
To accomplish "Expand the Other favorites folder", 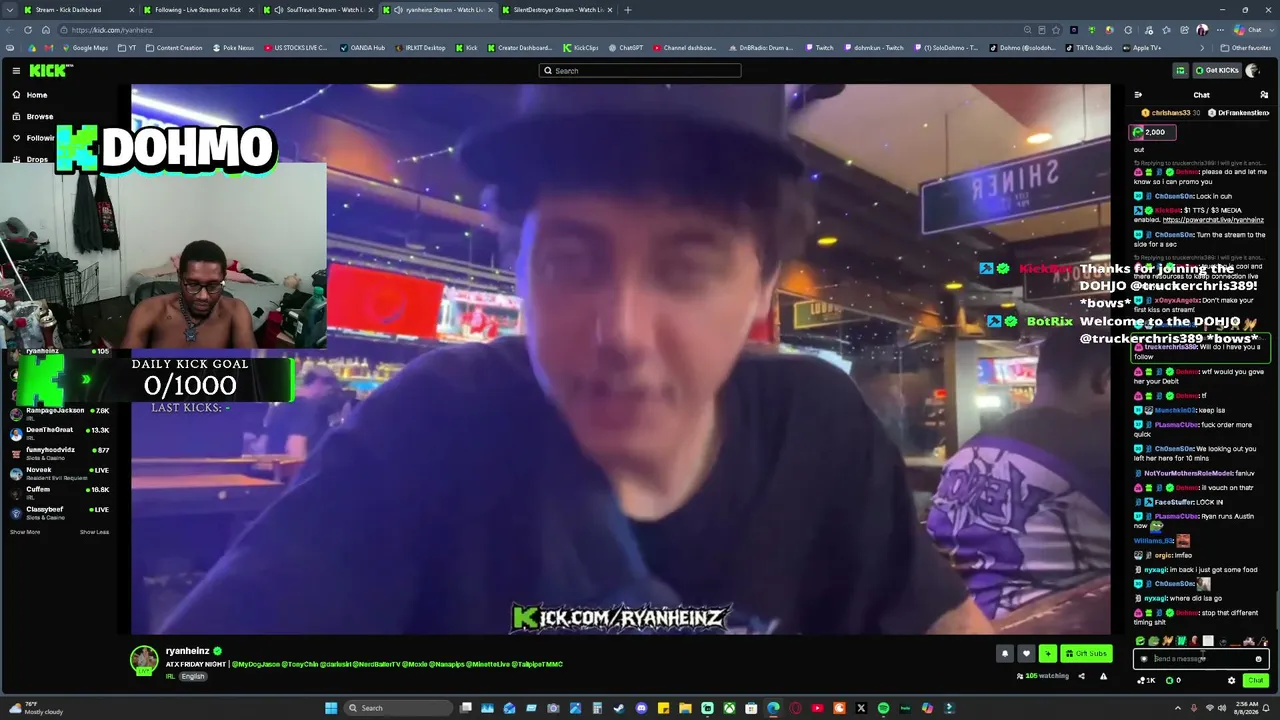I will point(1245,48).
